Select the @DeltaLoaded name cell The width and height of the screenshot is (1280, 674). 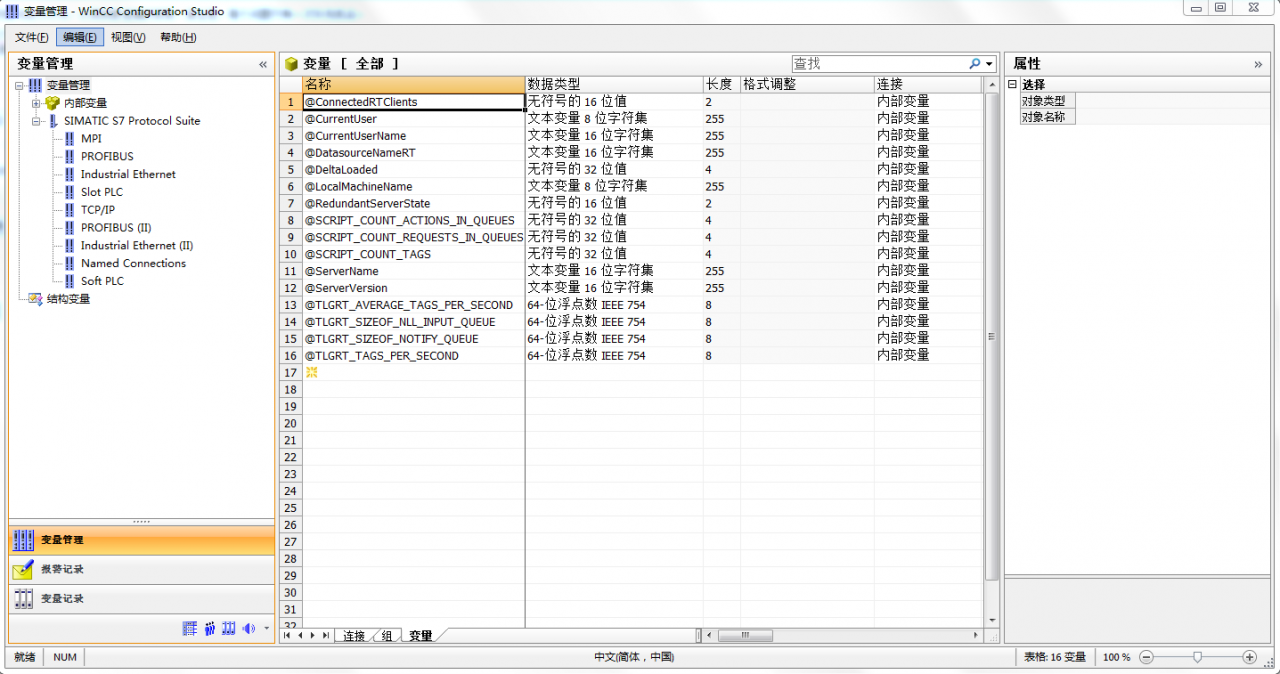tap(414, 170)
